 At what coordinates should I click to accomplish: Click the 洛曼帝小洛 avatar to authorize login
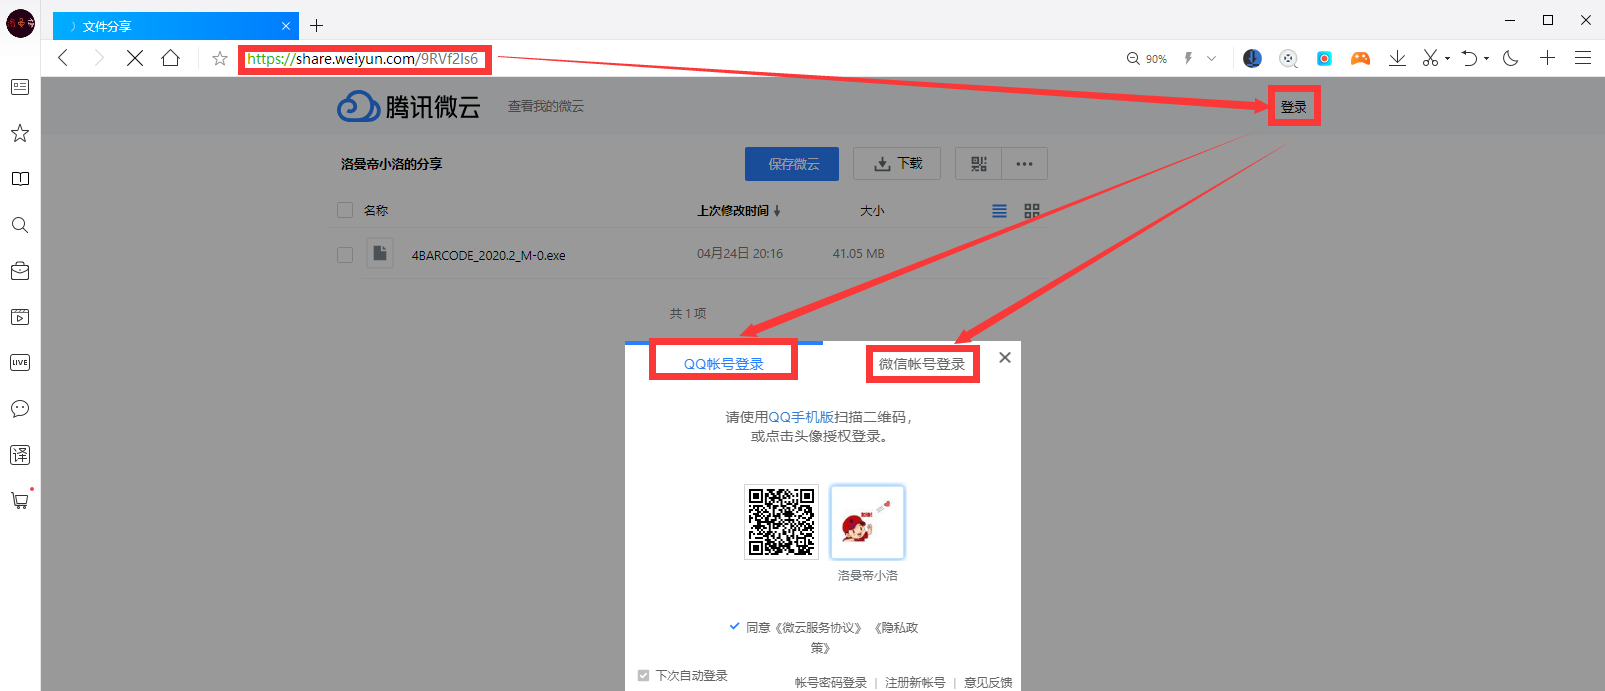(867, 522)
